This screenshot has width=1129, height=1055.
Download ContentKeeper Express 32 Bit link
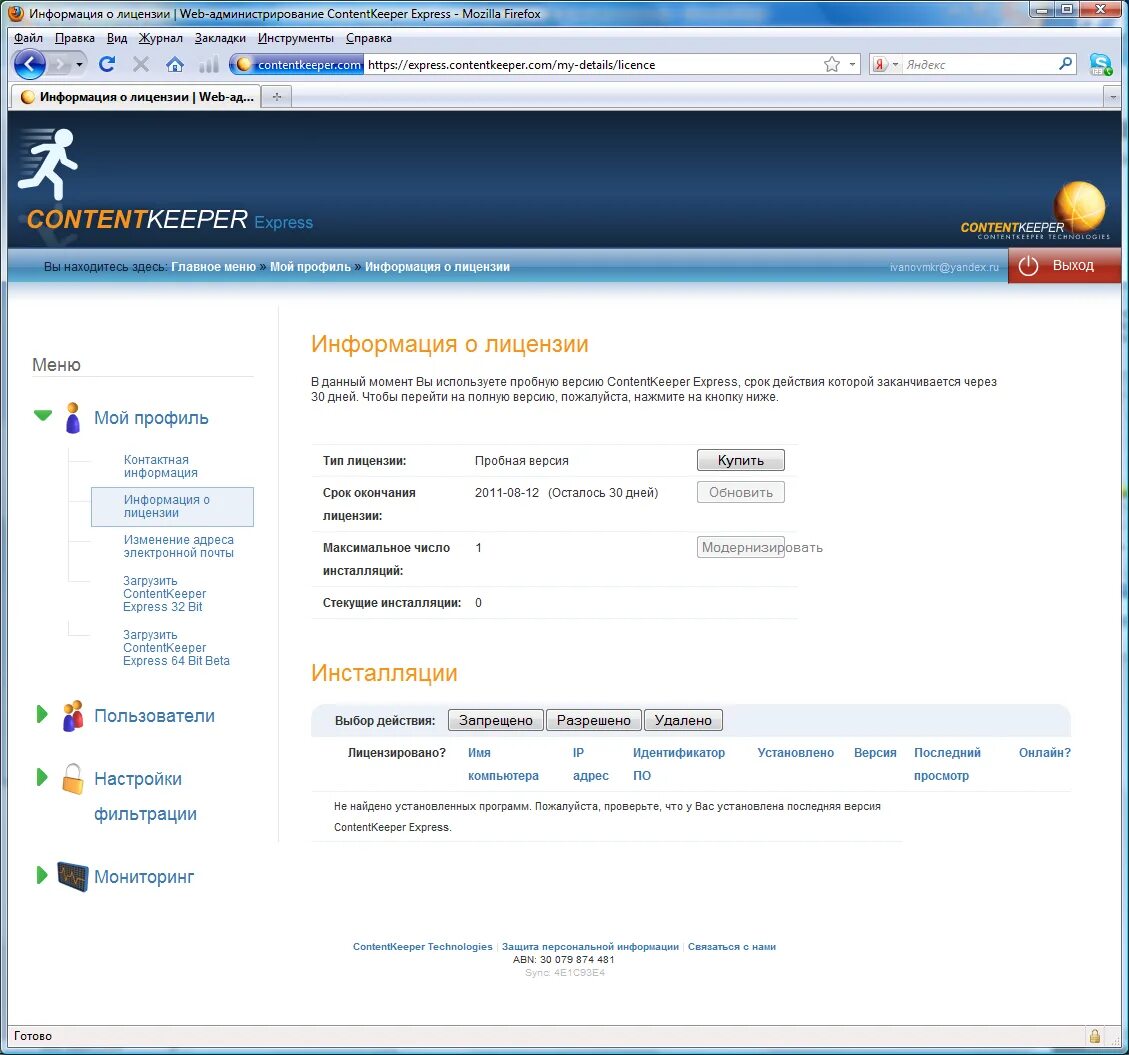[164, 593]
